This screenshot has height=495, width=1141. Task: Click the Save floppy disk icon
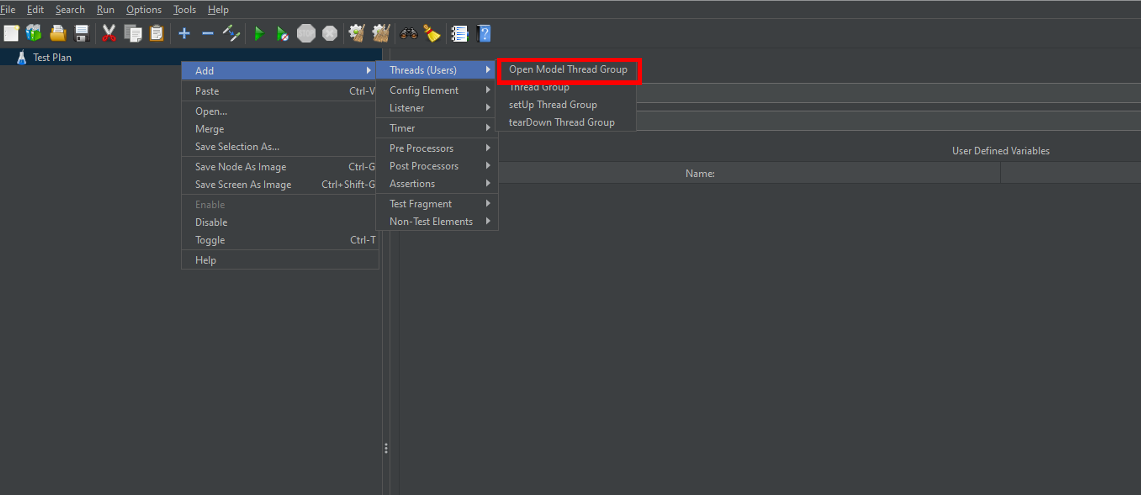tap(82, 33)
